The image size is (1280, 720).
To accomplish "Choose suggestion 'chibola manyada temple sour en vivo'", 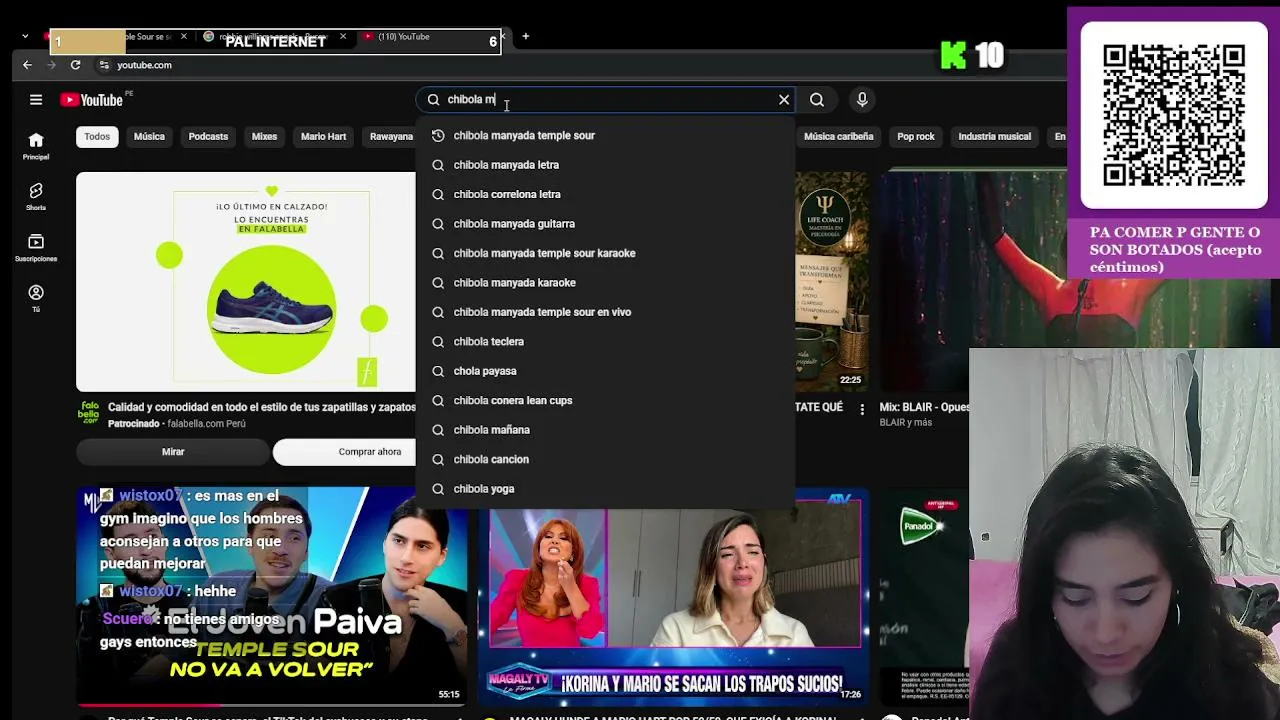I will pyautogui.click(x=606, y=312).
